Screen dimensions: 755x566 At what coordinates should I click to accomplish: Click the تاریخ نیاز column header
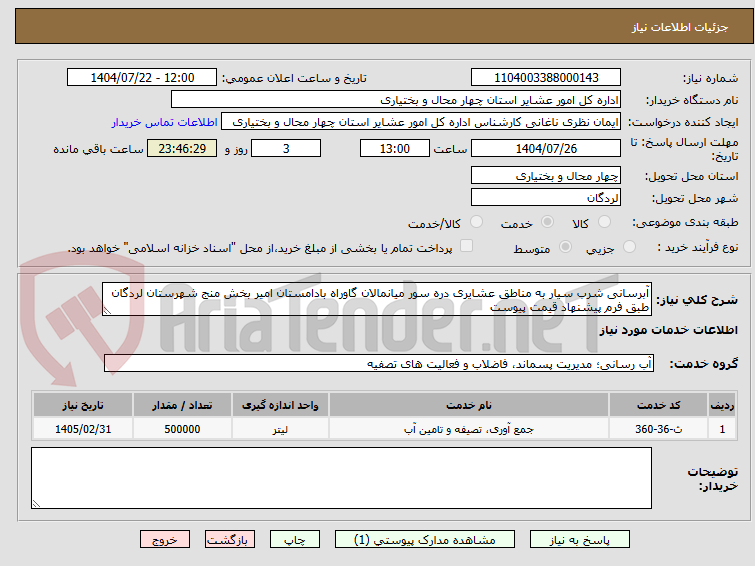coord(83,405)
